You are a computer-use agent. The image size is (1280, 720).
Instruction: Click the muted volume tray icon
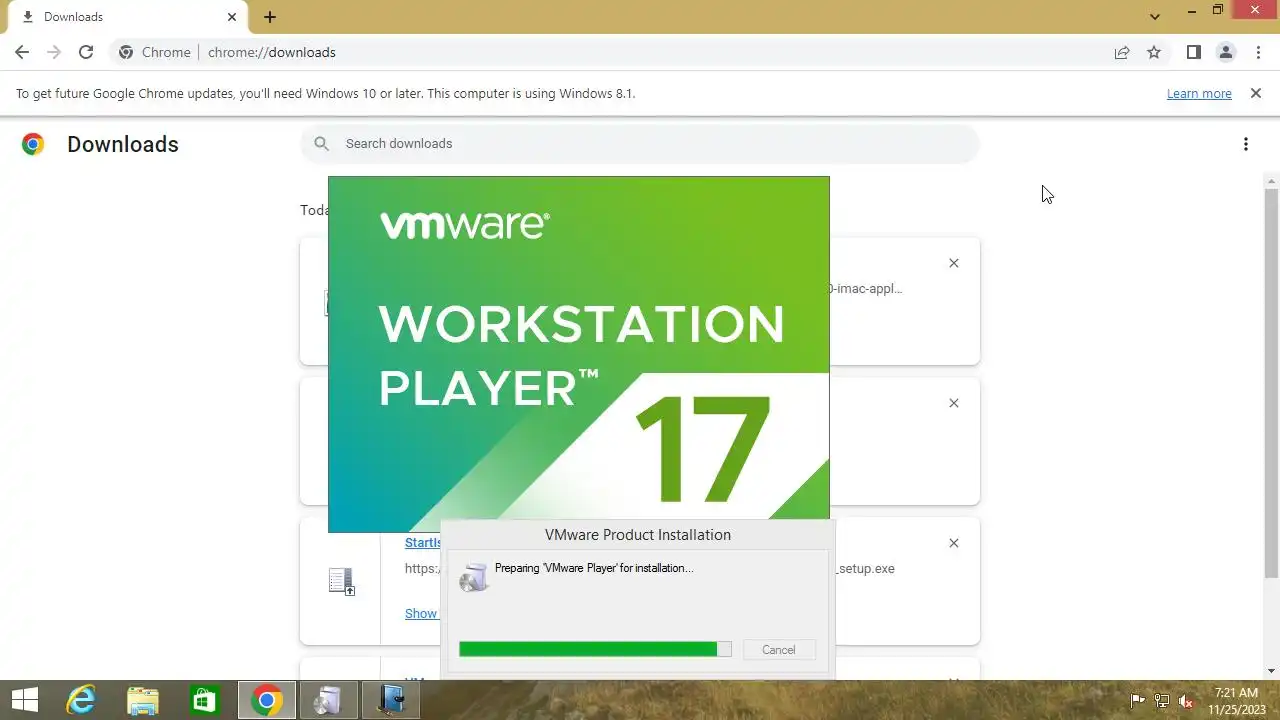point(1187,701)
